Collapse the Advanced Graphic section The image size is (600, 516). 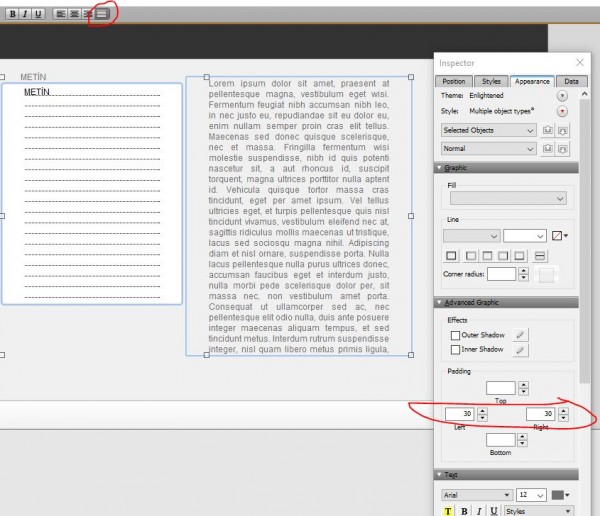pos(439,302)
